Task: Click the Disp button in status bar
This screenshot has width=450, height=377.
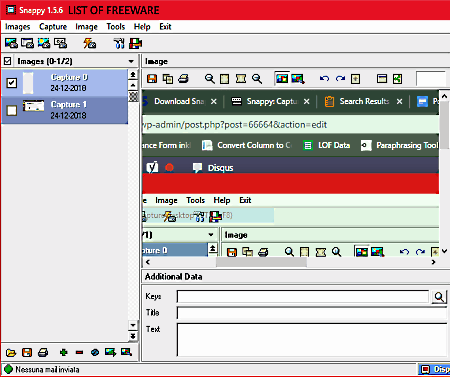Action: [434, 369]
